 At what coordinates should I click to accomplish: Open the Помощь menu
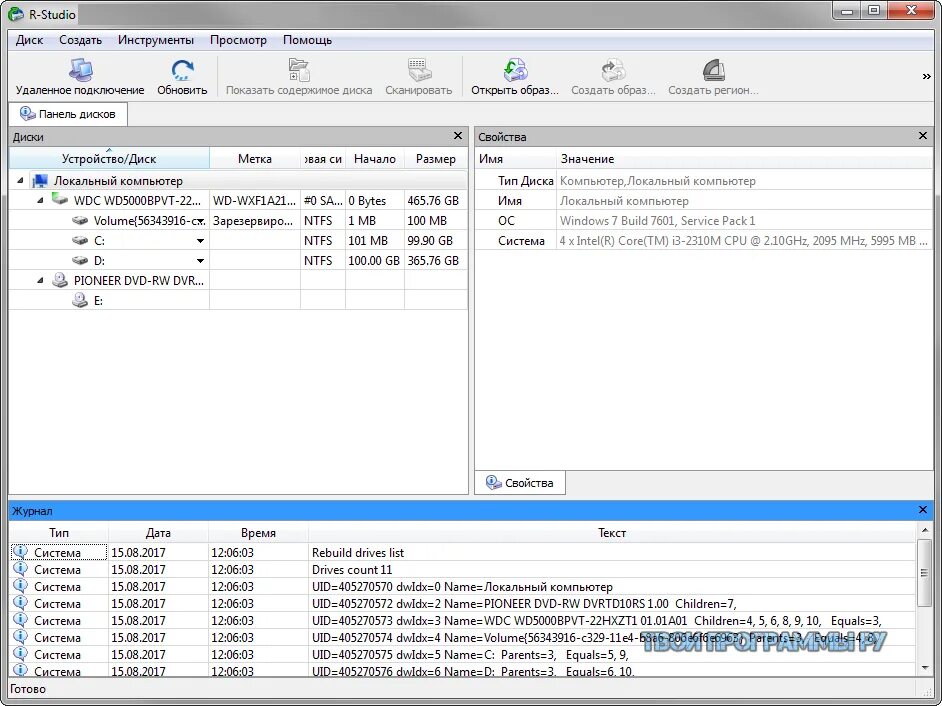click(x=307, y=40)
